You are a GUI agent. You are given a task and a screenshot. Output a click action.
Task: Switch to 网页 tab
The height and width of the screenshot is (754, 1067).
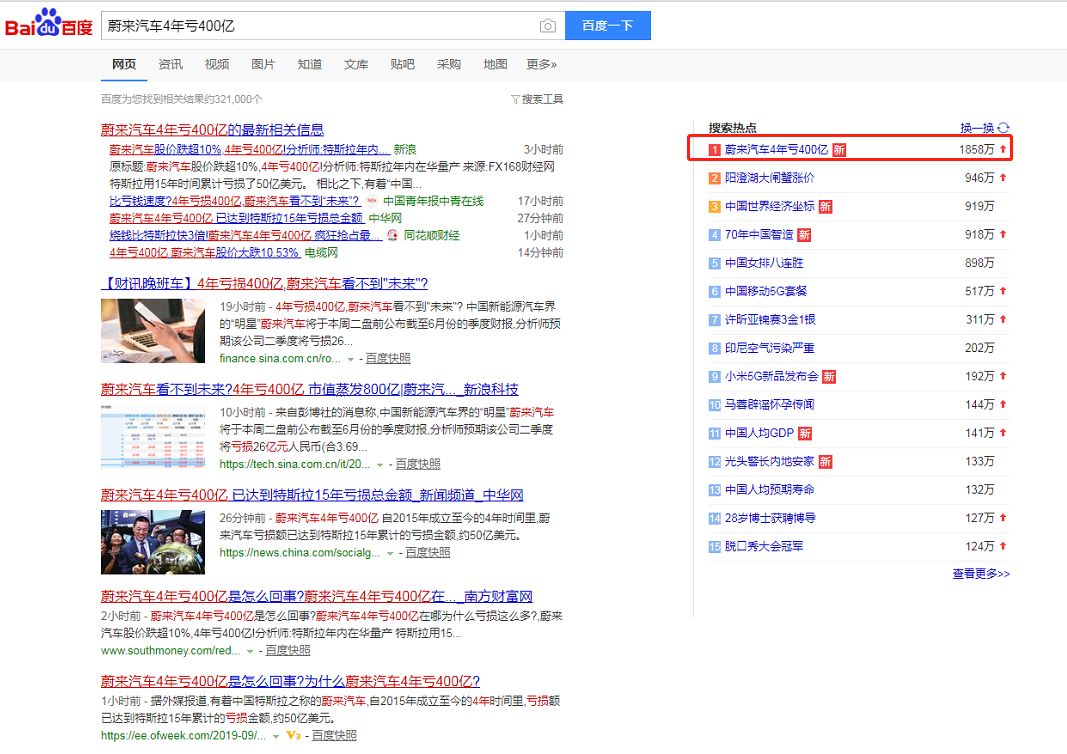pyautogui.click(x=124, y=64)
